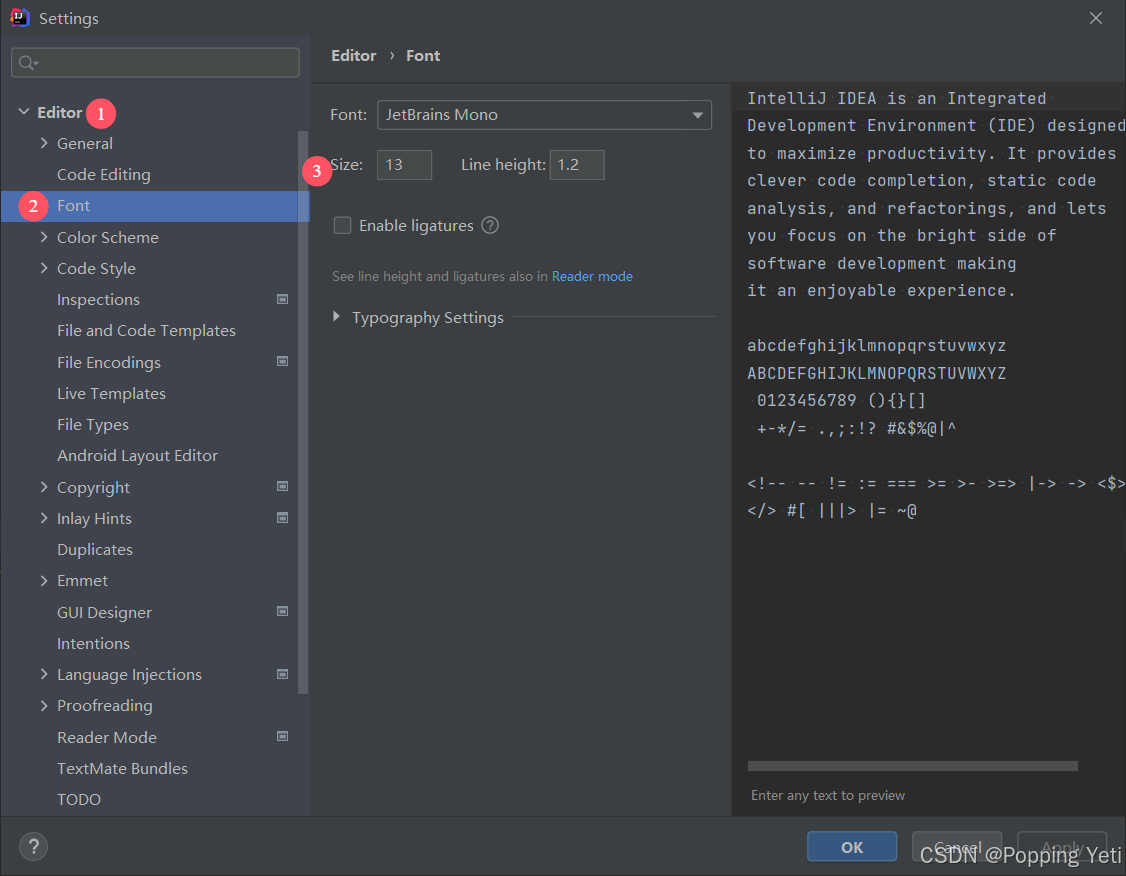The width and height of the screenshot is (1126, 876).
Task: Click the search magnifier icon in settings
Action: 28,63
